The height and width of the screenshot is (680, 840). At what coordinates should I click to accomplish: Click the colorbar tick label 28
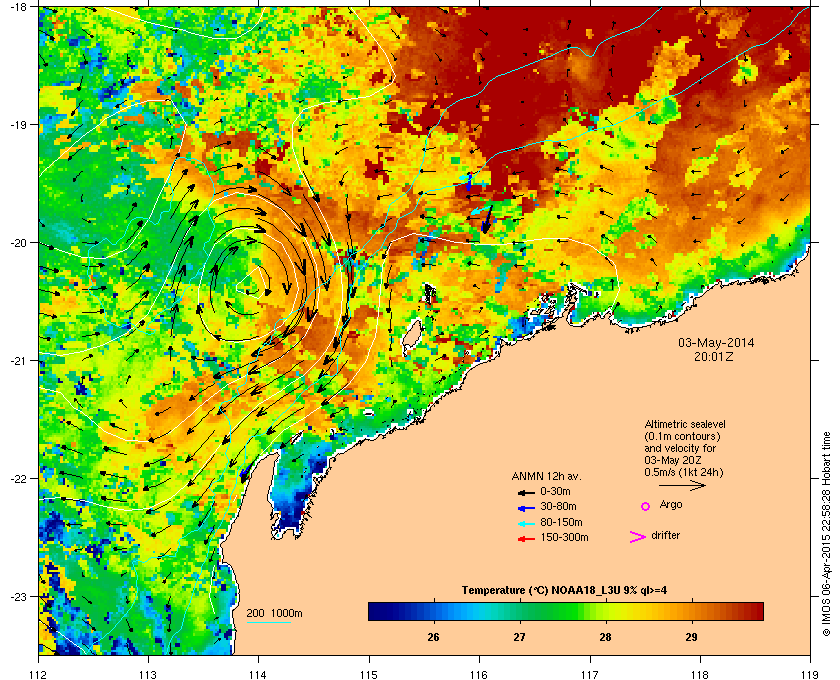pos(605,637)
